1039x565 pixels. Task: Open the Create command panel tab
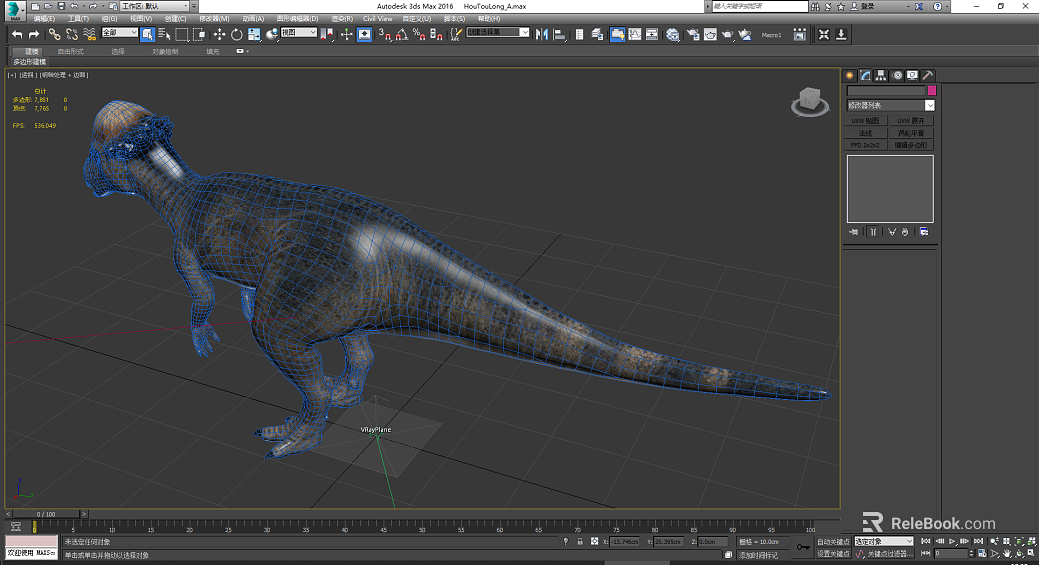[850, 76]
